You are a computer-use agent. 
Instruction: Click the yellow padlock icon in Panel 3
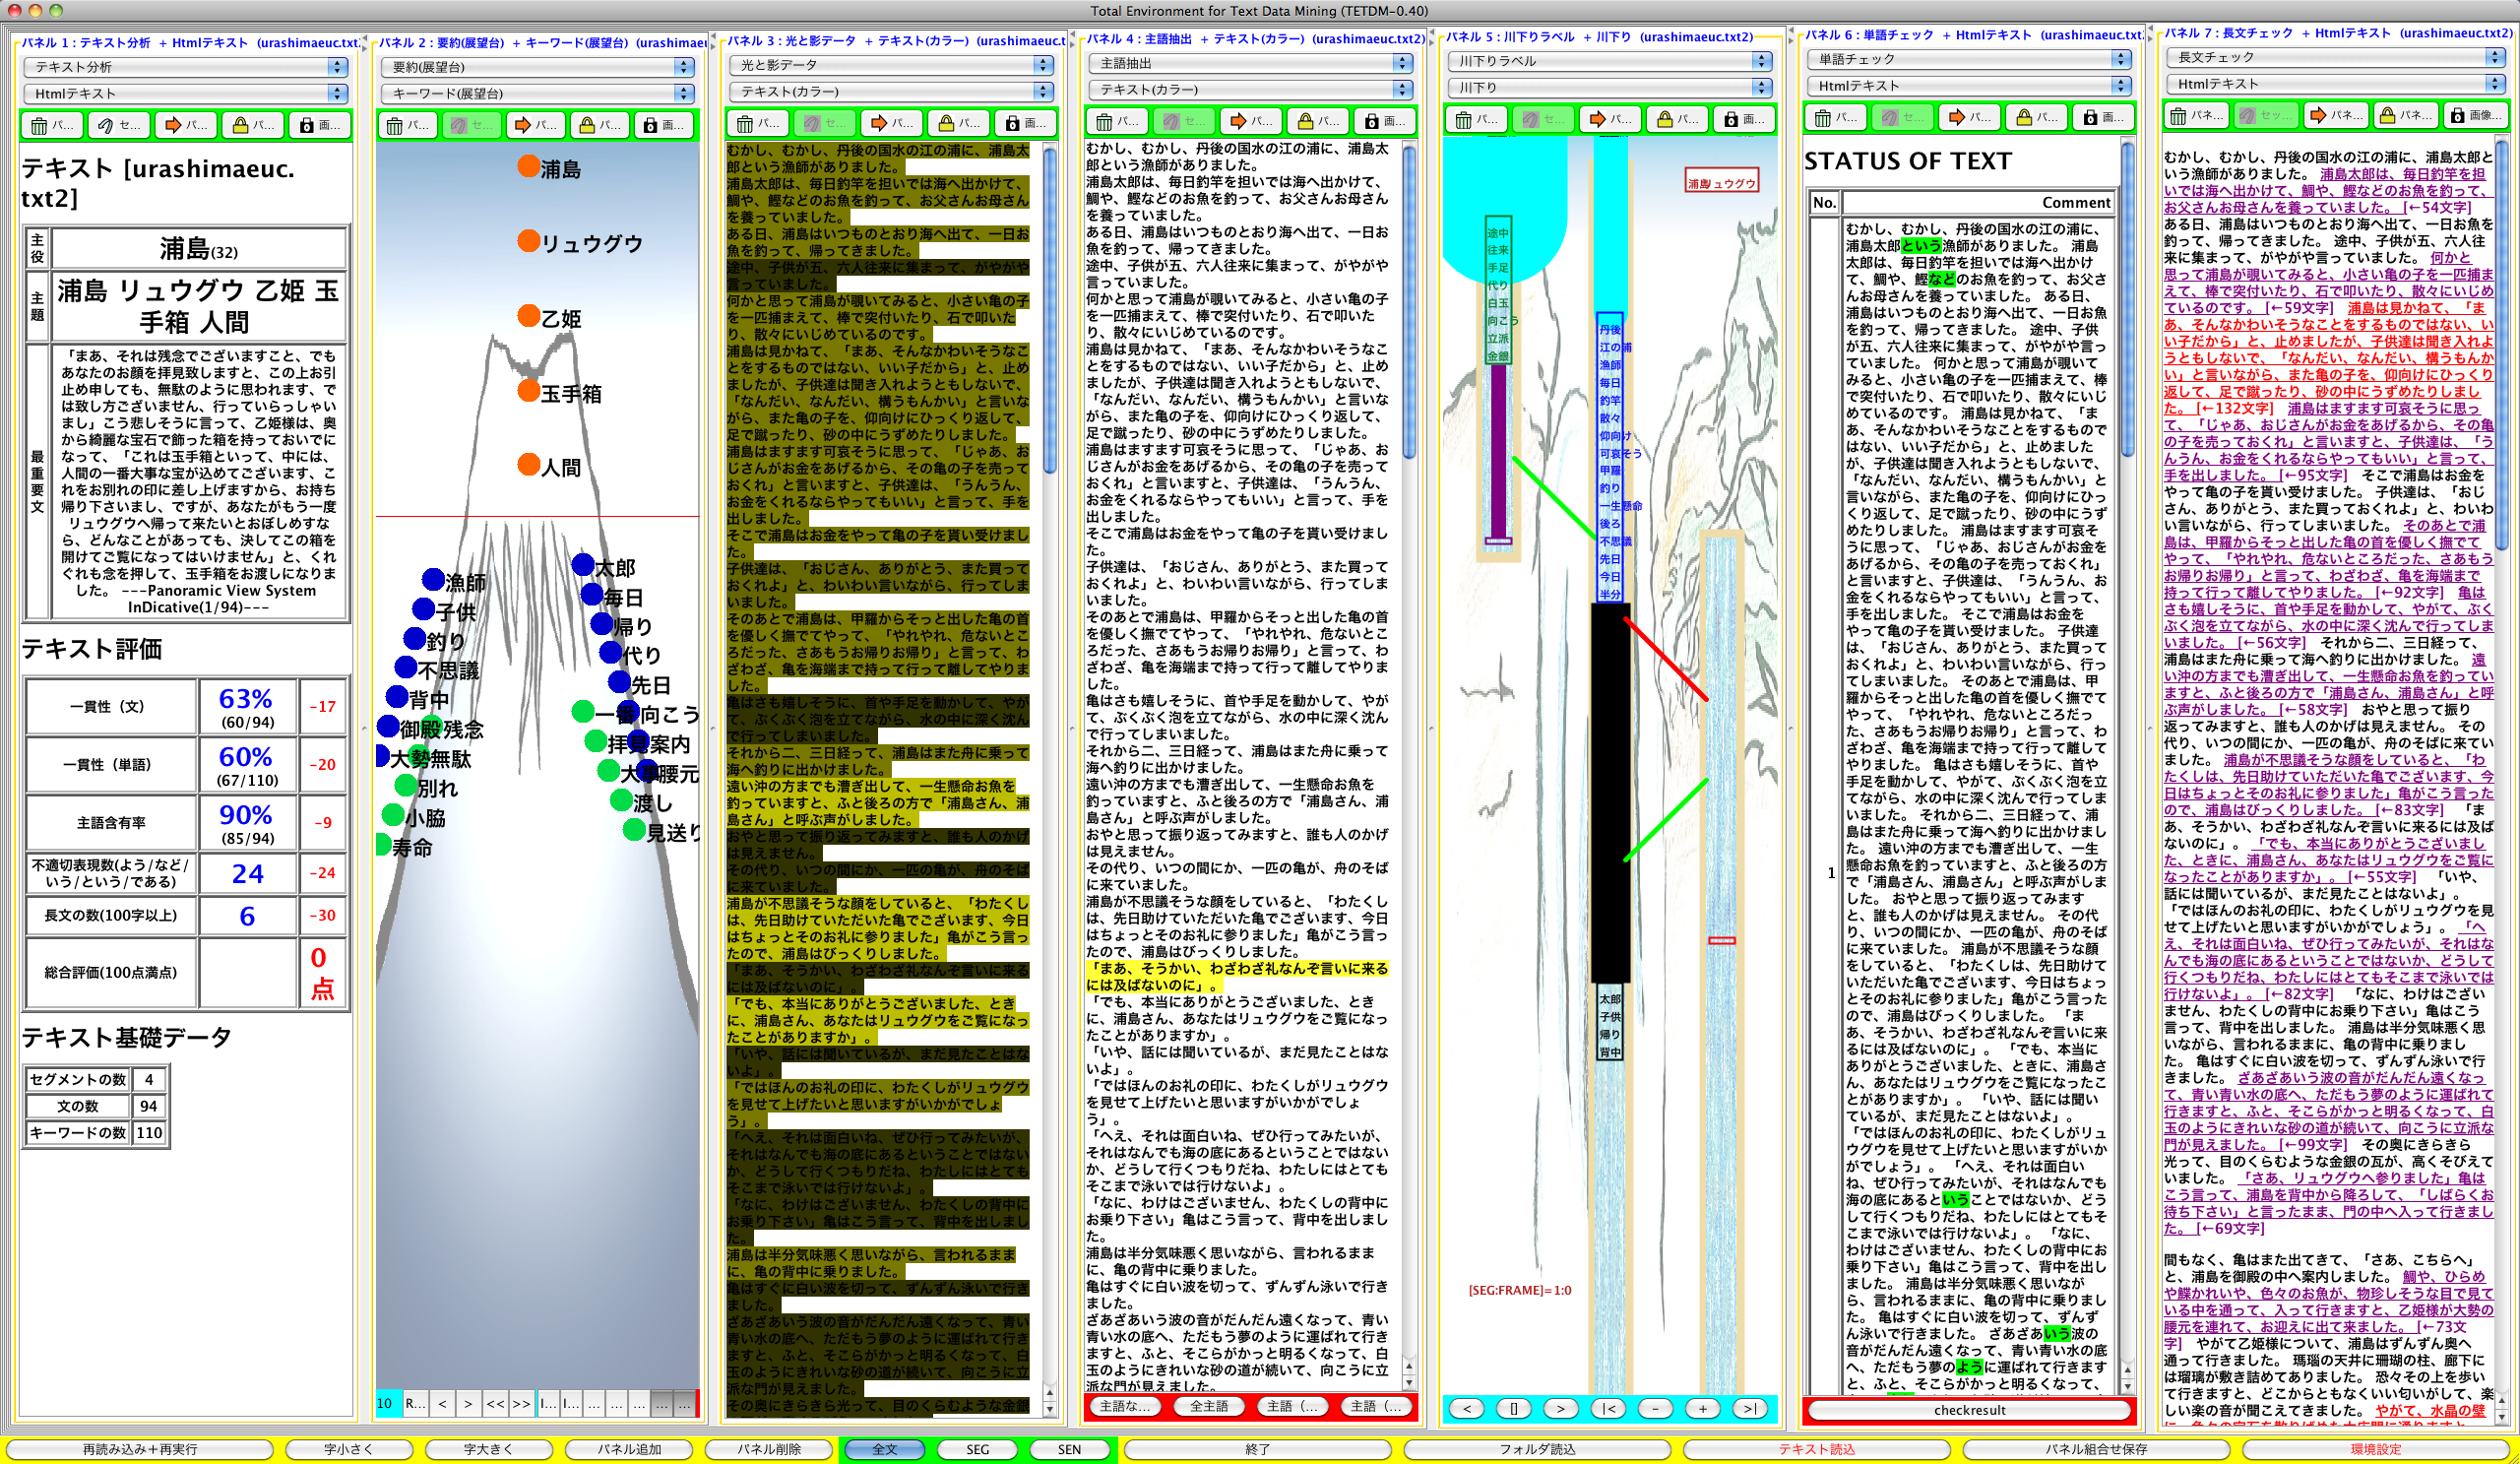coord(946,124)
